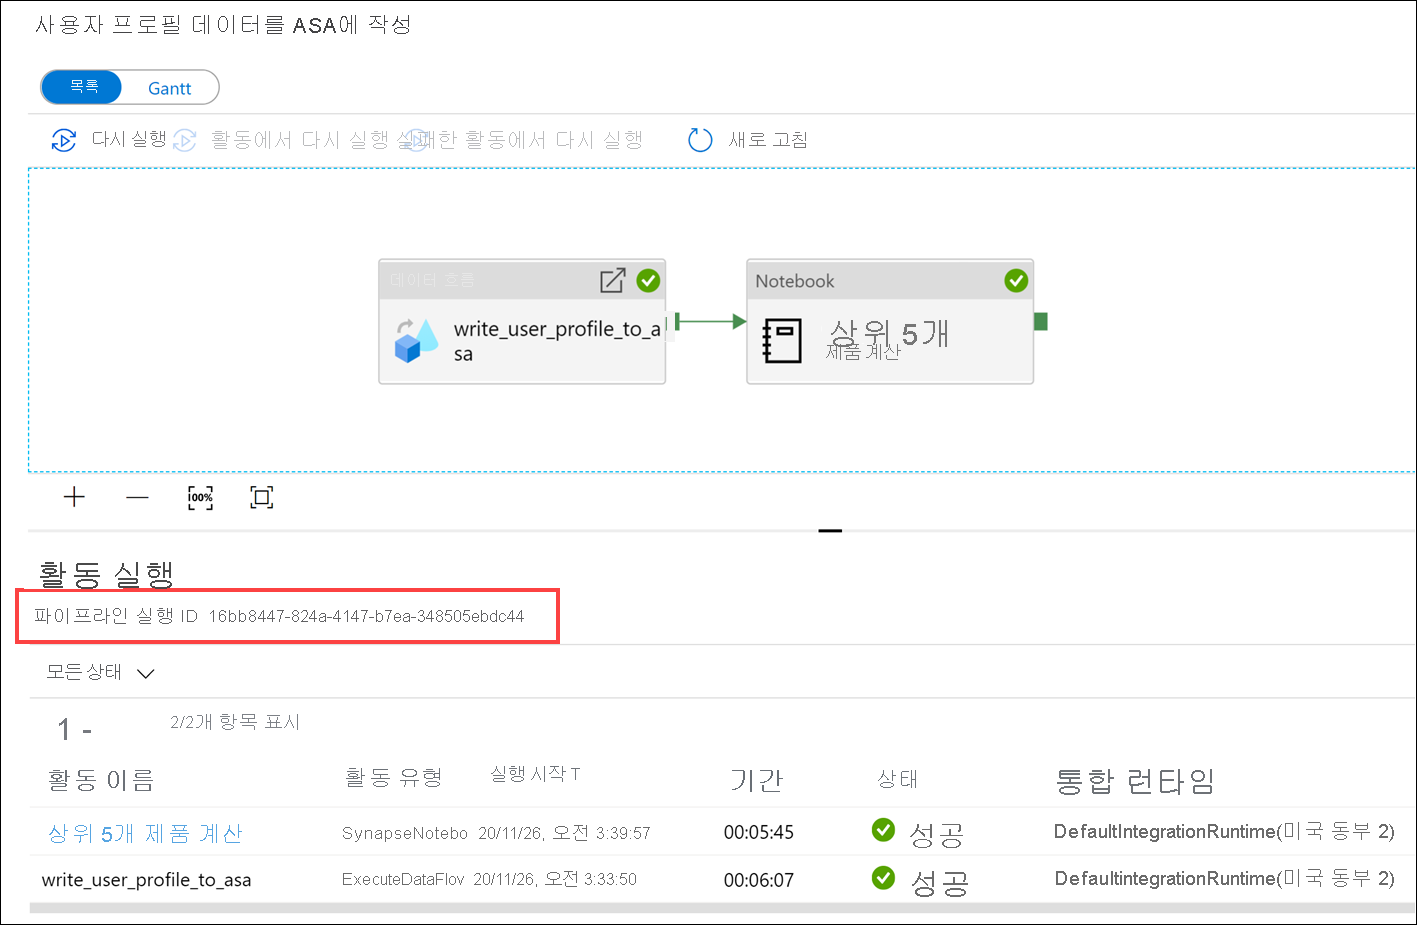The width and height of the screenshot is (1417, 925).
Task: Click the start time 오전 3:33:50
Action: 555,879
